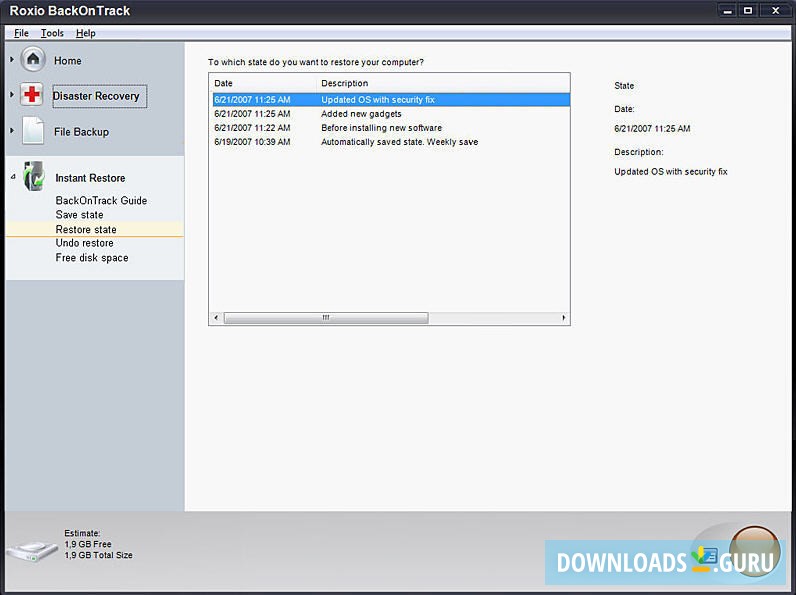This screenshot has height=595, width=796.
Task: Click the horizontal scrollbar thumb
Action: pos(326,318)
